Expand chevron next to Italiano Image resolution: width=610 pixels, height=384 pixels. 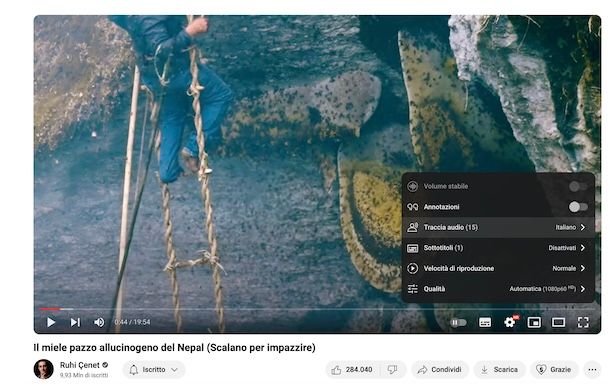point(583,227)
